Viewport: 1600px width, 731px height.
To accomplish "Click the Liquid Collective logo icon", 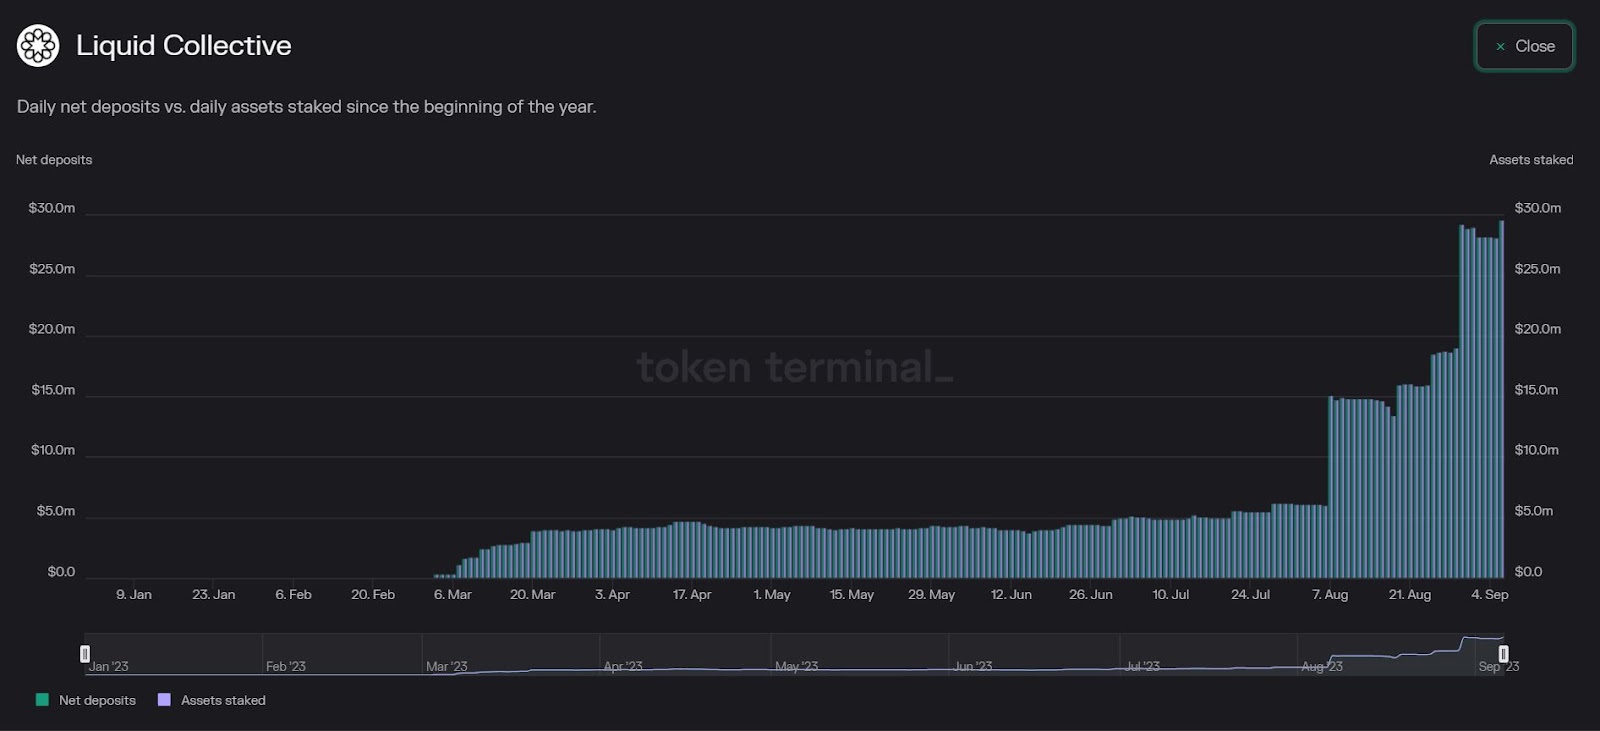I will [38, 46].
